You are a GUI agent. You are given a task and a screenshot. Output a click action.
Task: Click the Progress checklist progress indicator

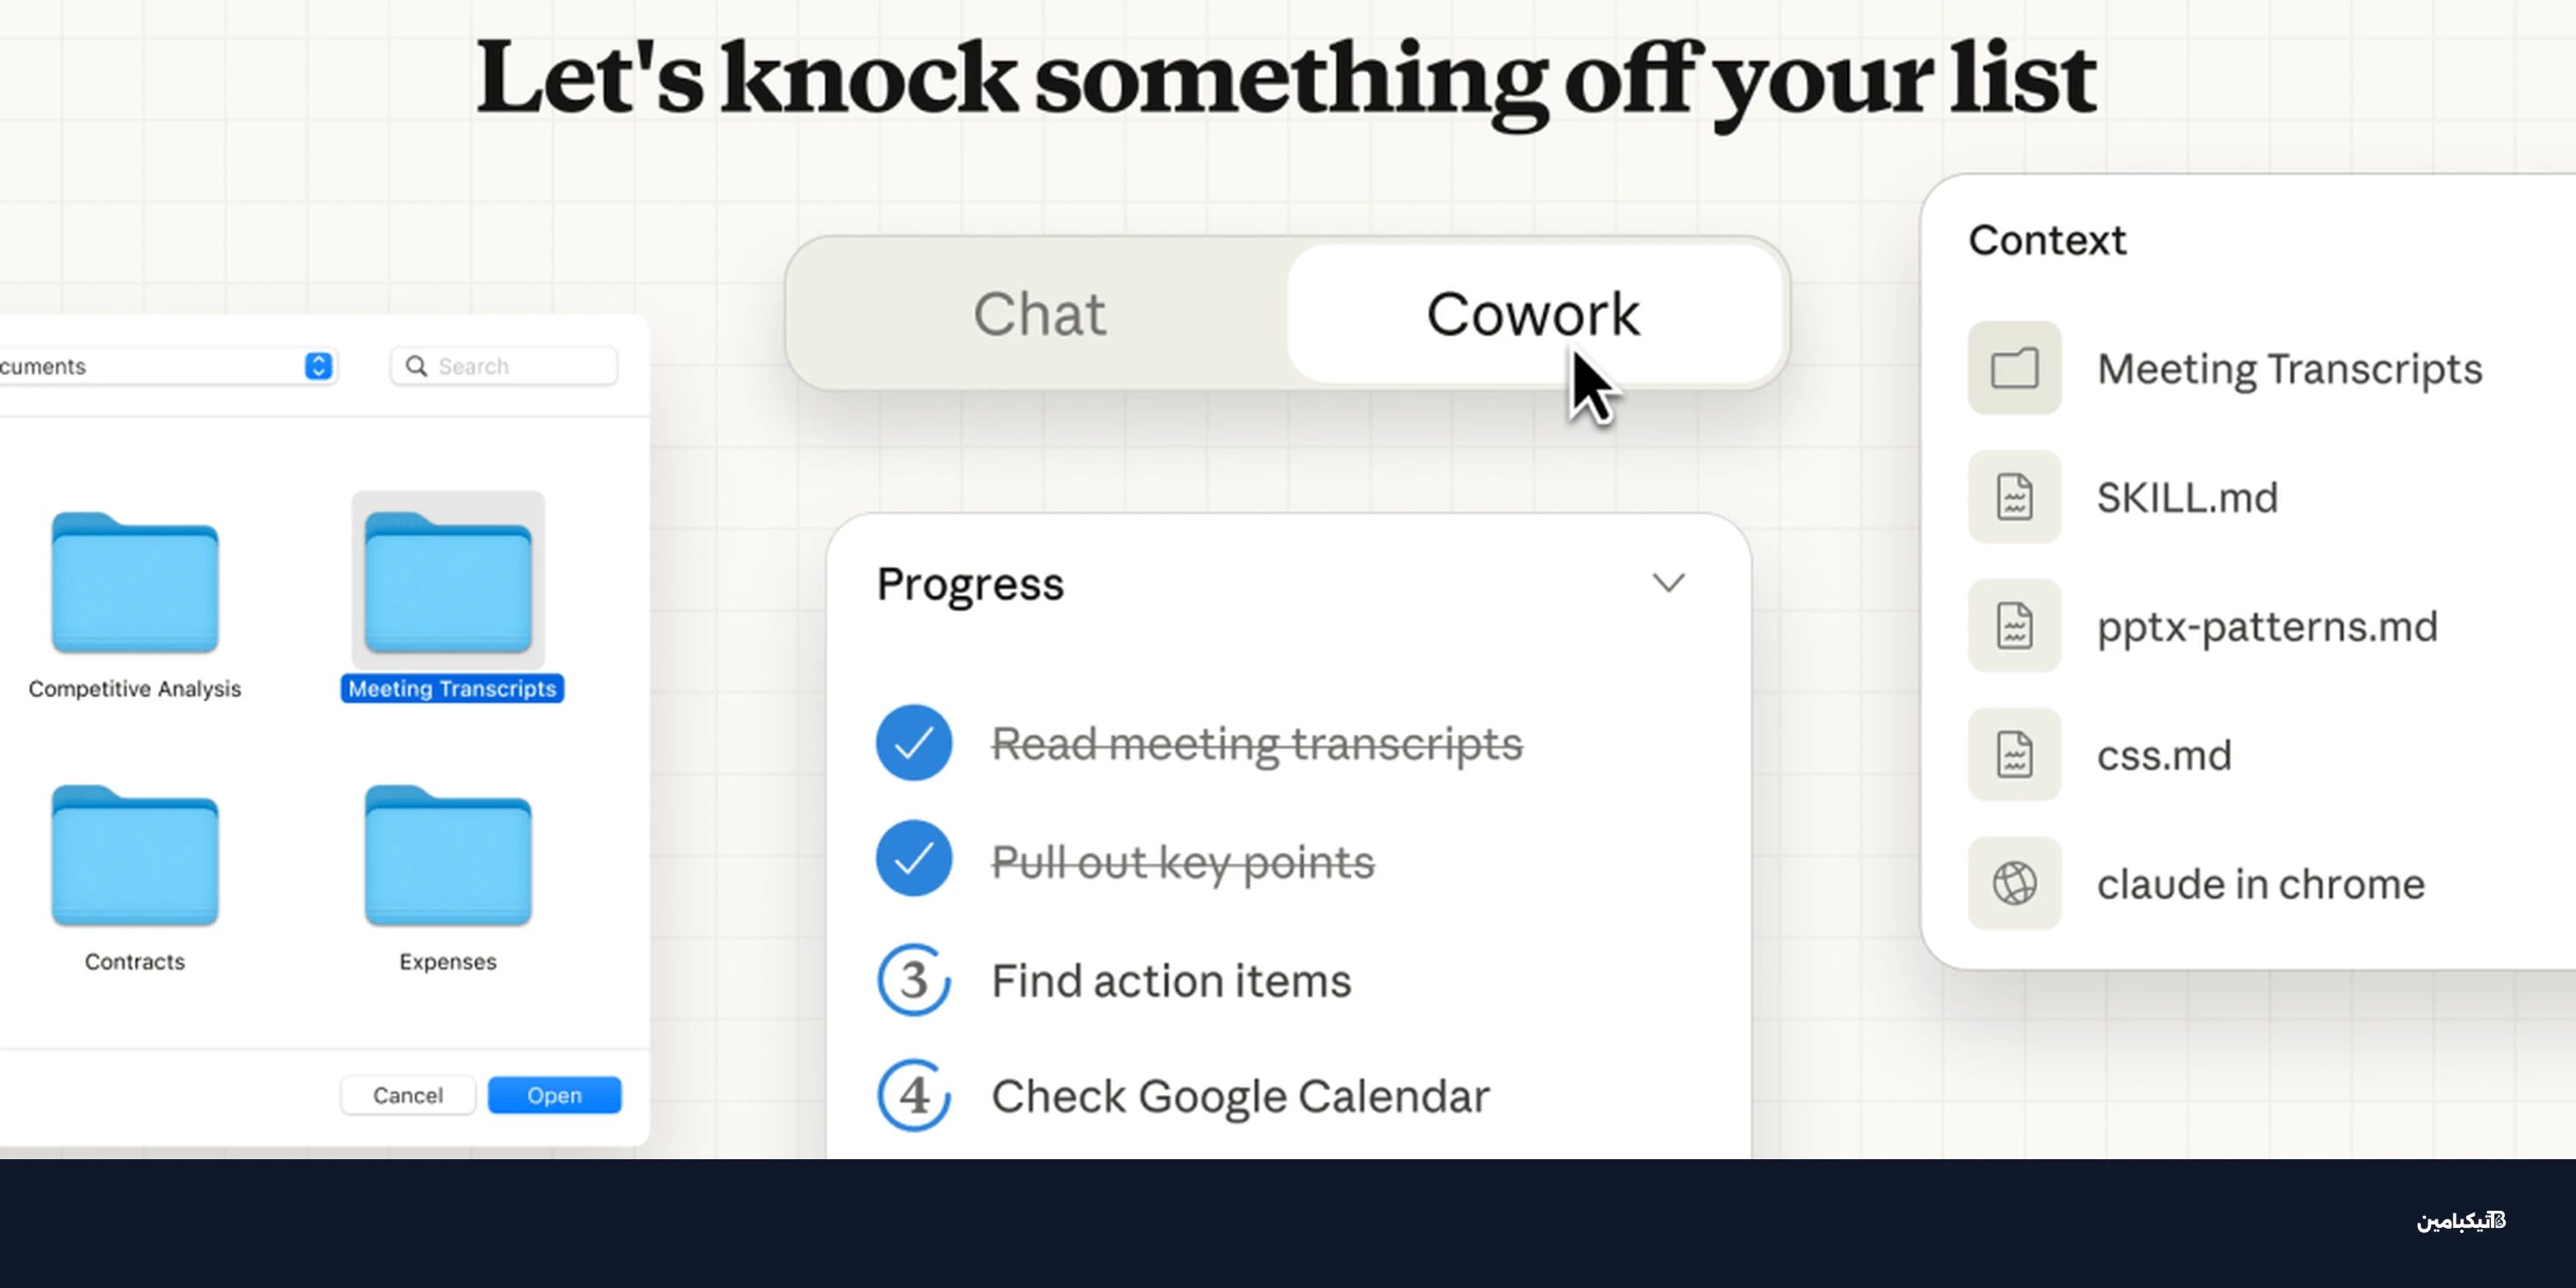970,583
